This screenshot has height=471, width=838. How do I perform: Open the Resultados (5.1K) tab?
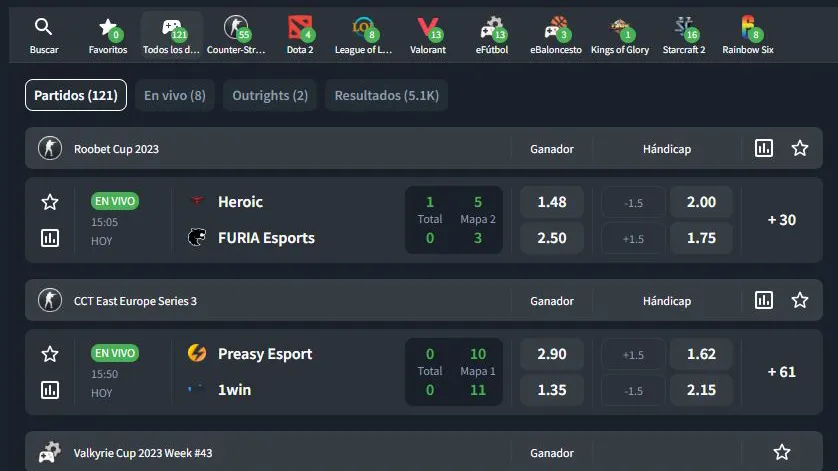point(386,95)
